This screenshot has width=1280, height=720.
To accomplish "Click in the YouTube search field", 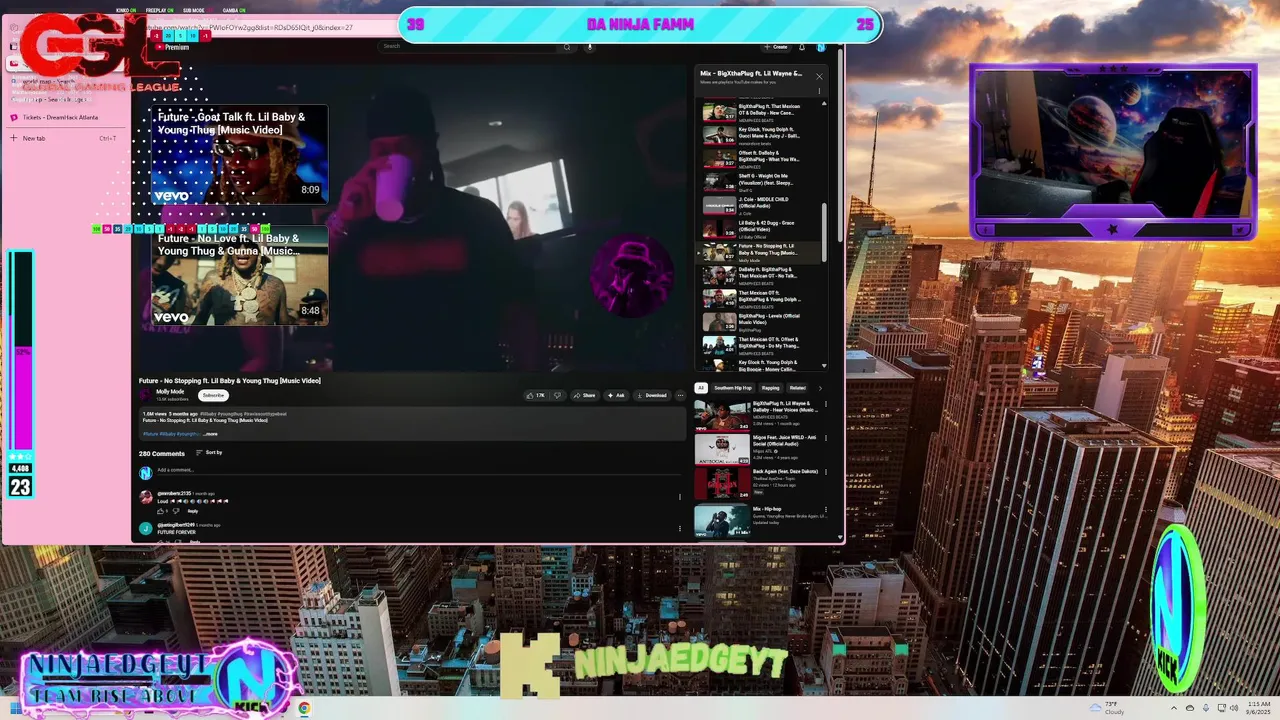I will click(x=468, y=47).
